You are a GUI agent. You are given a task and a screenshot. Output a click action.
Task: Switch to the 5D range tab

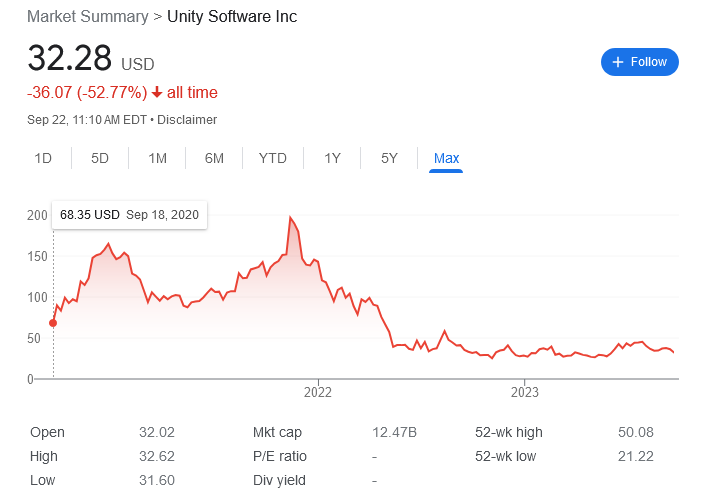100,158
